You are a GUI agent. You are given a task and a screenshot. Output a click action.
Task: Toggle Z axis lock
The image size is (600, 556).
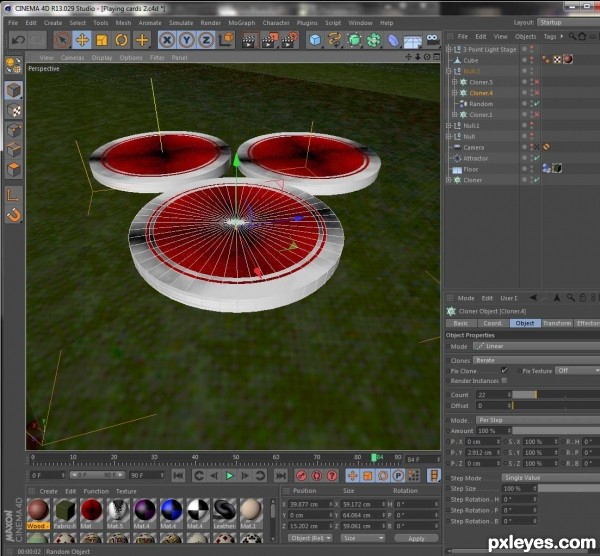click(x=206, y=40)
